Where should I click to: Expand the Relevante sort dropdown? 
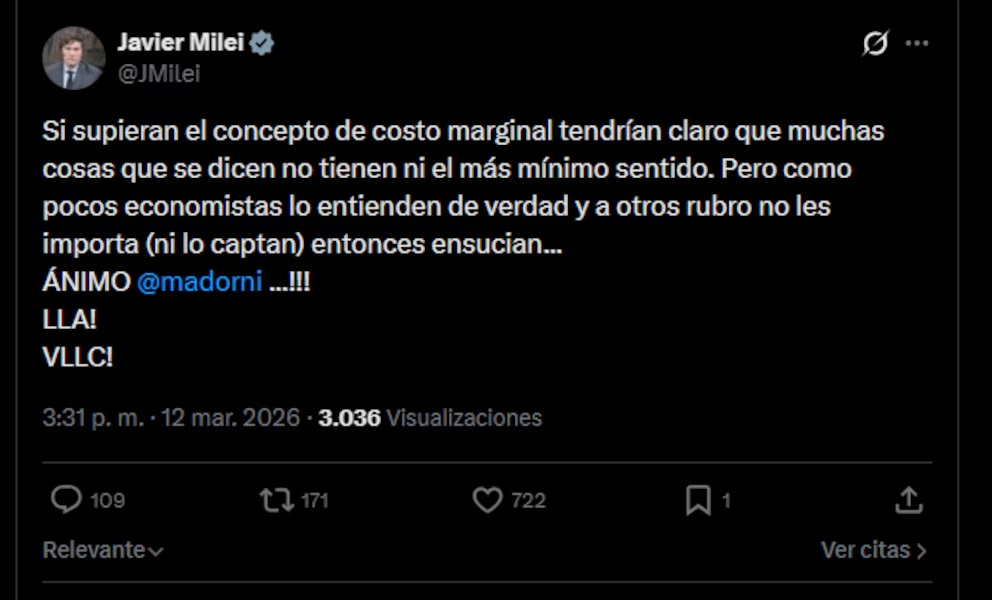click(103, 550)
